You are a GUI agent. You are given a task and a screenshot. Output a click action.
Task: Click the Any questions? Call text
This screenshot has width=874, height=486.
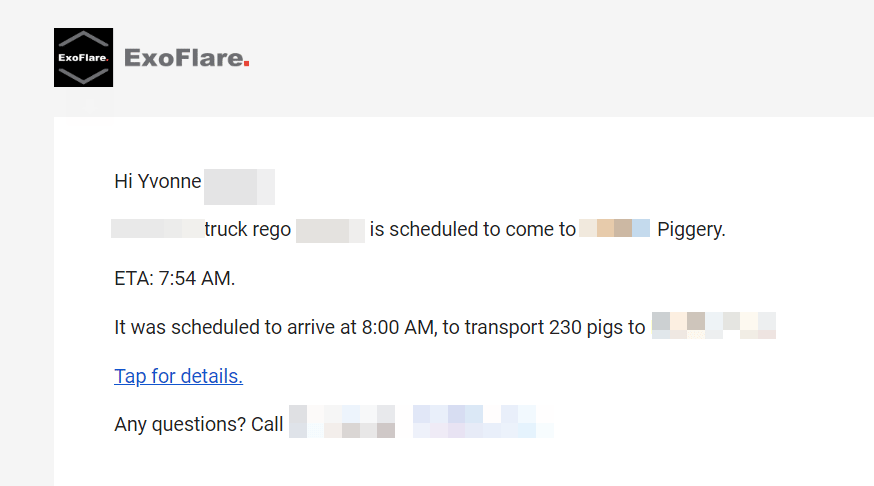[198, 424]
